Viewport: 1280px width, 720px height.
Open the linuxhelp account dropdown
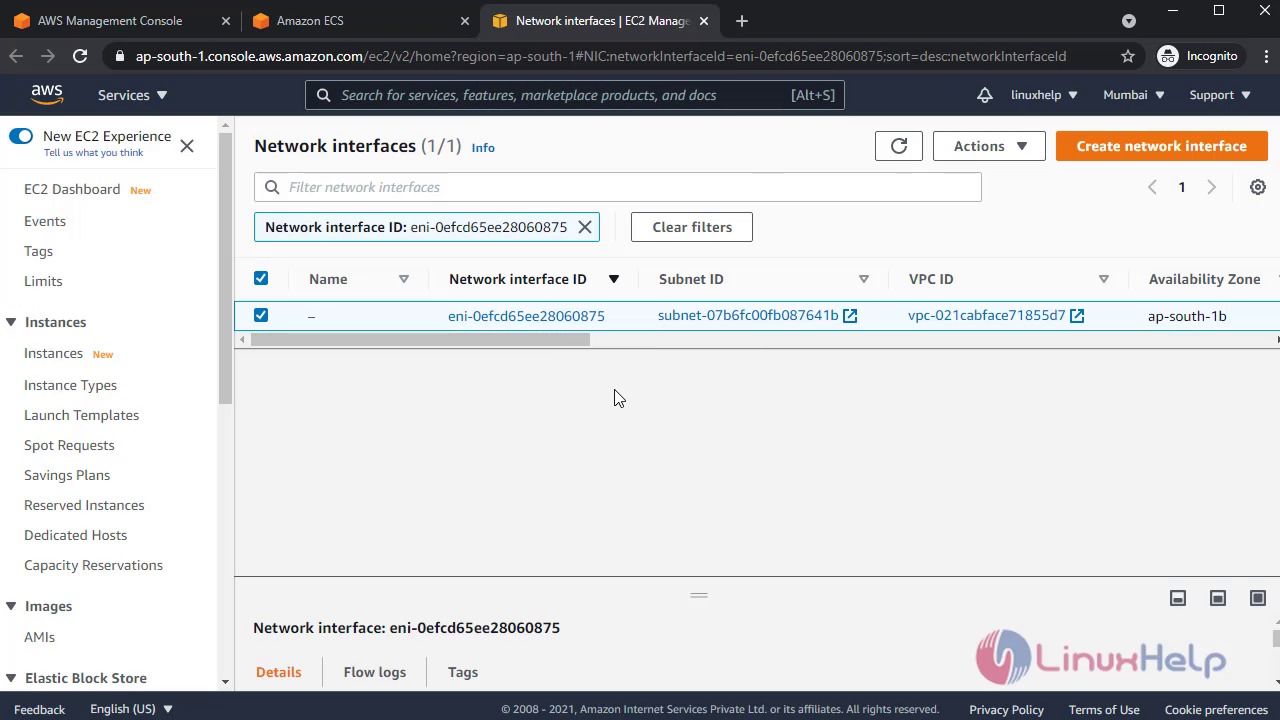[1044, 95]
